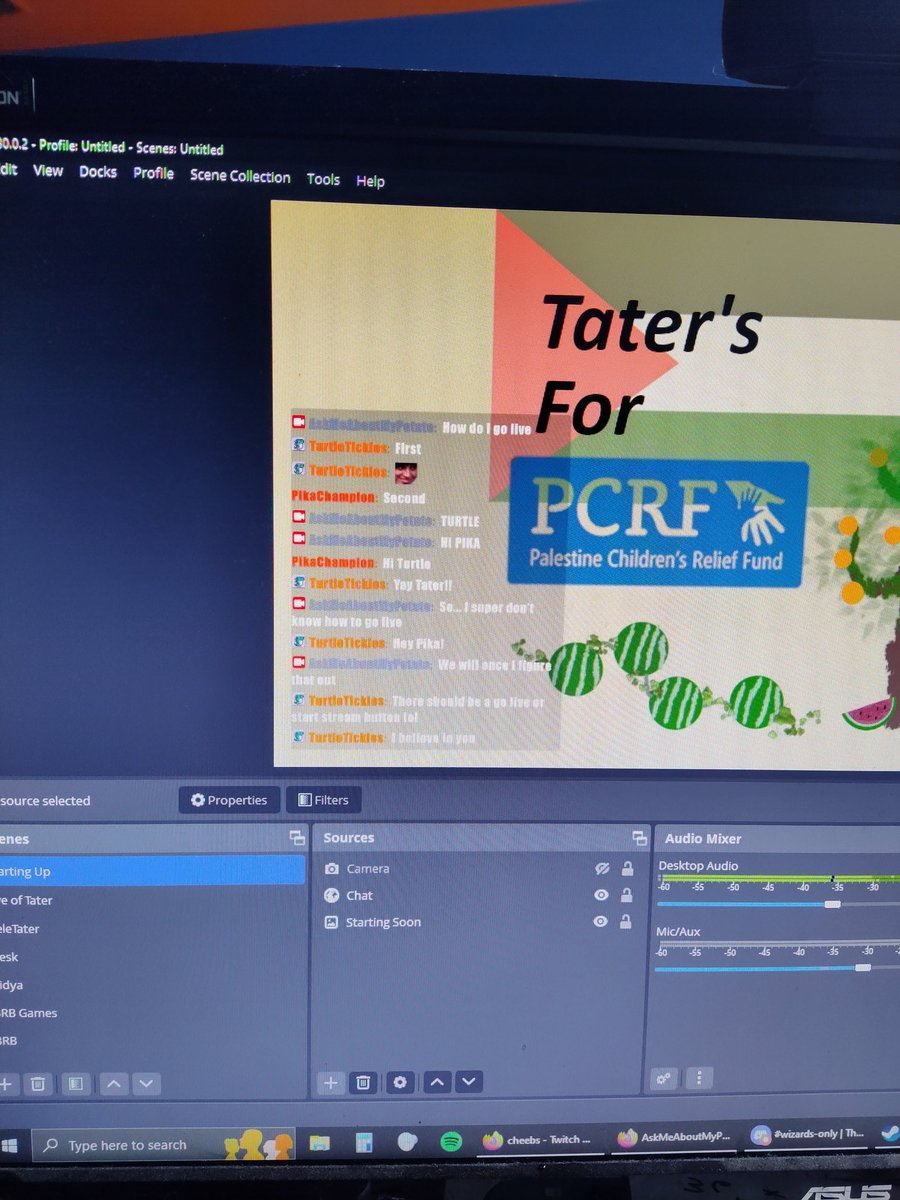Switch to AskMeAboutMyP... Firefox taskbar window
The image size is (900, 1200).
click(675, 1137)
